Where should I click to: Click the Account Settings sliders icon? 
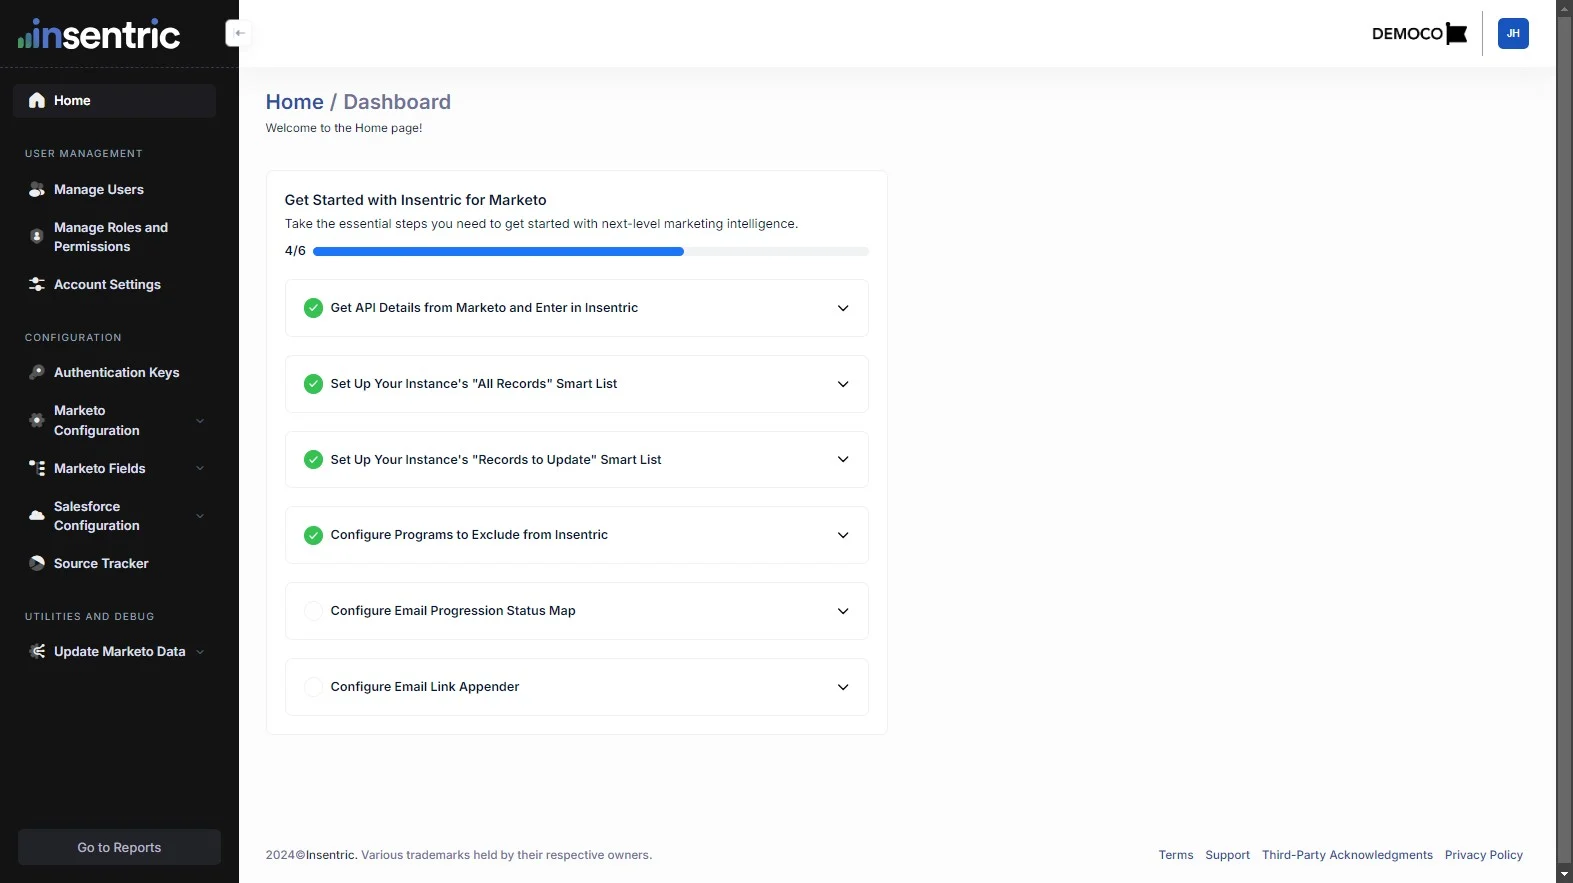pos(37,284)
